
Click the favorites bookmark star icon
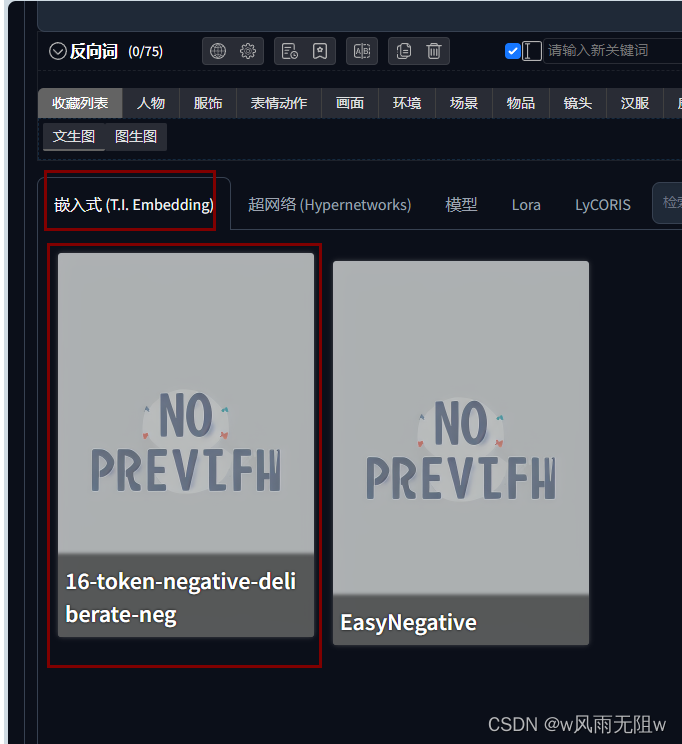point(320,51)
